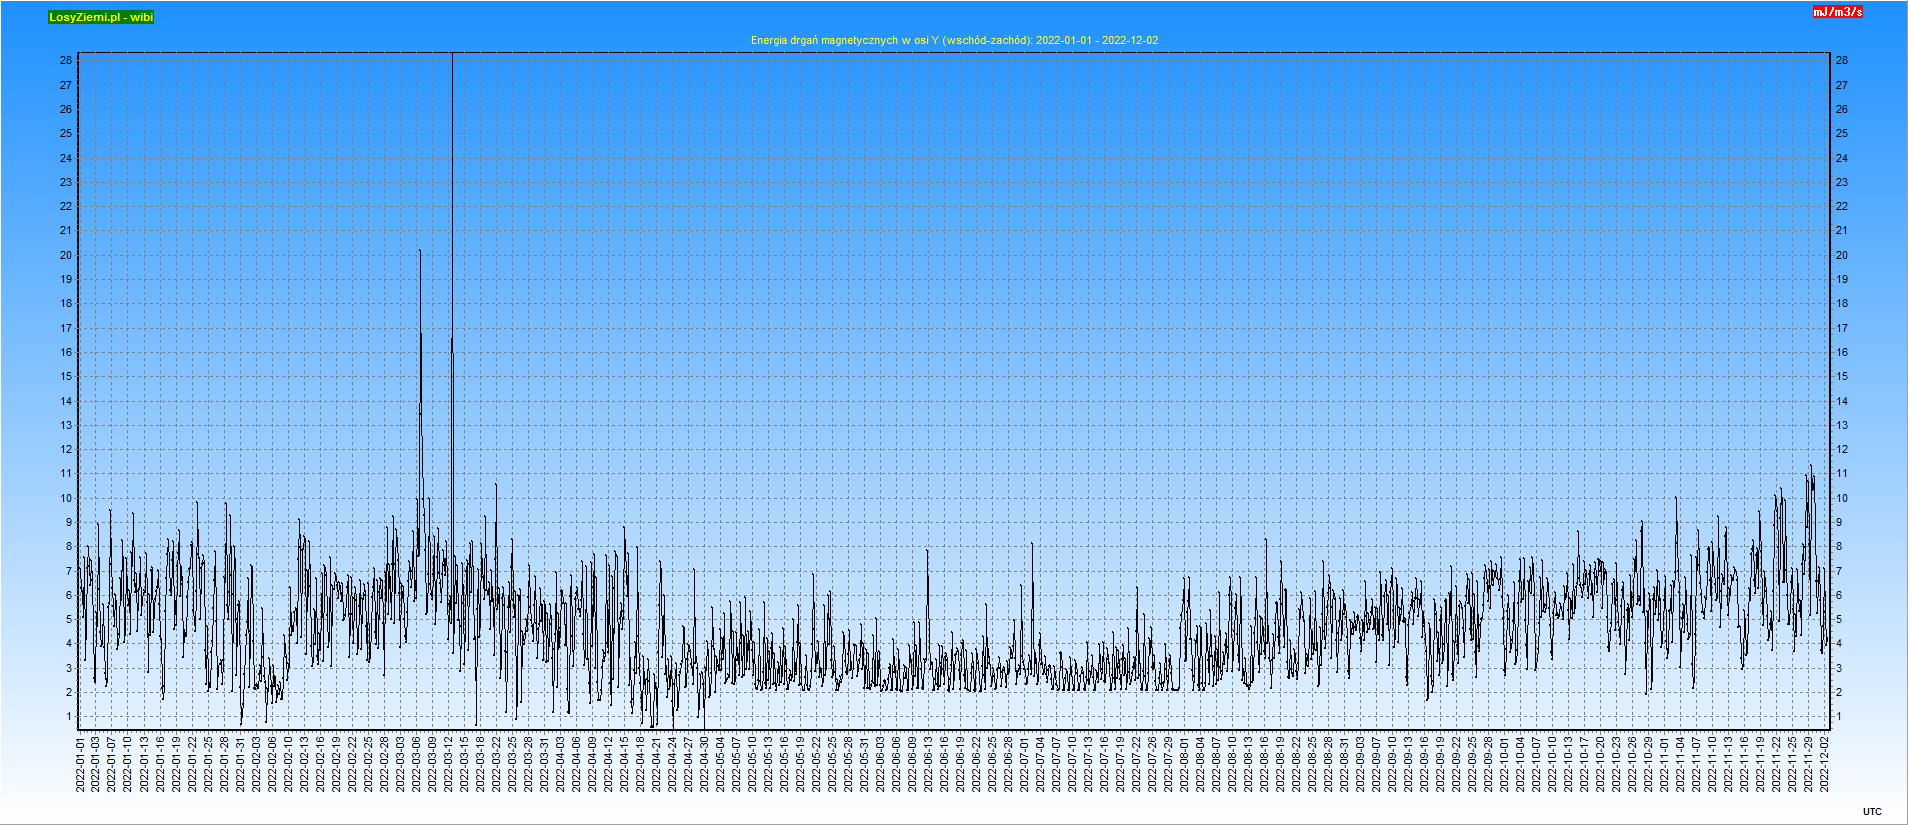Click the 2022-01-01 date label on the x-axis
The height and width of the screenshot is (825, 1908).
(81, 765)
